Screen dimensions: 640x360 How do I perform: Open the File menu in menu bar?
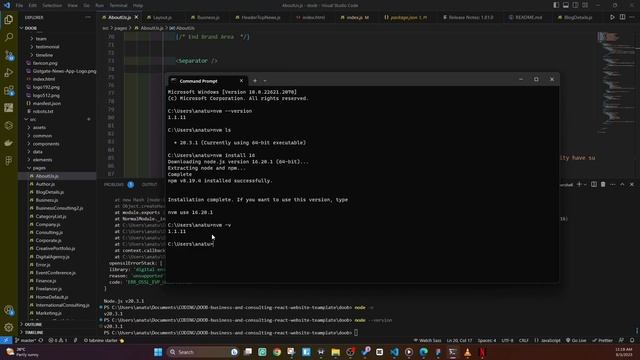19,5
